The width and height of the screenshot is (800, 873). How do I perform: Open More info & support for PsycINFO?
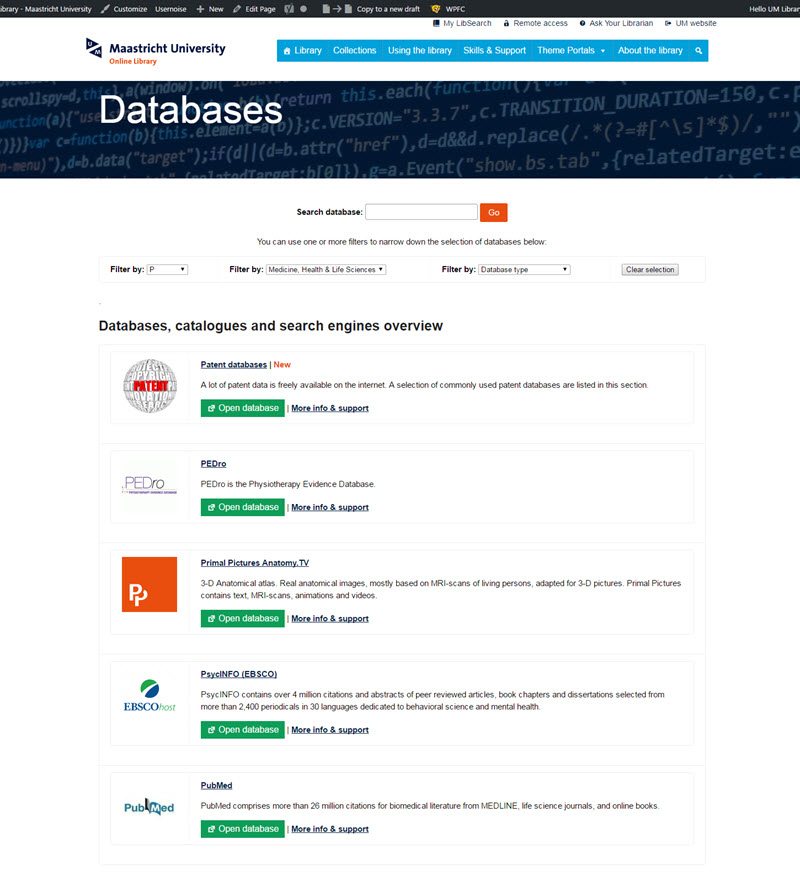pos(330,730)
